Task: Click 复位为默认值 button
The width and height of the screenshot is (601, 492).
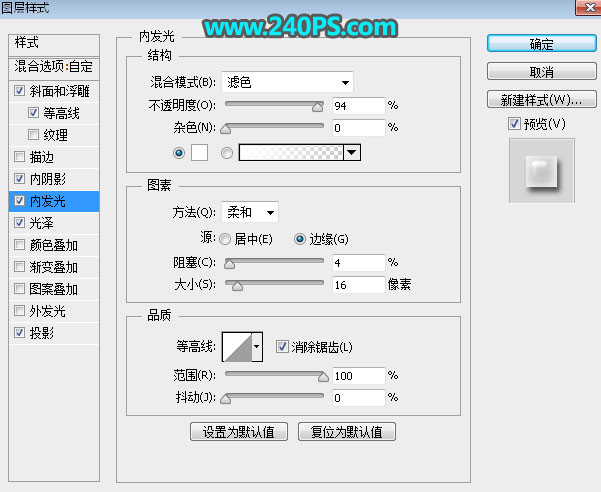Action: pos(346,432)
